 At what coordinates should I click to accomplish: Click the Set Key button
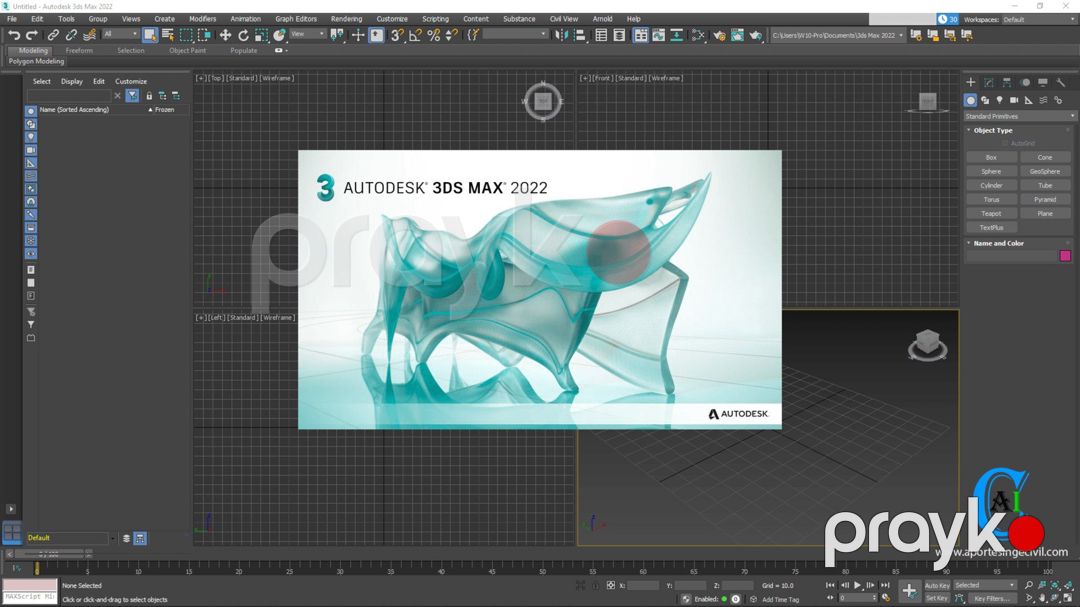937,599
